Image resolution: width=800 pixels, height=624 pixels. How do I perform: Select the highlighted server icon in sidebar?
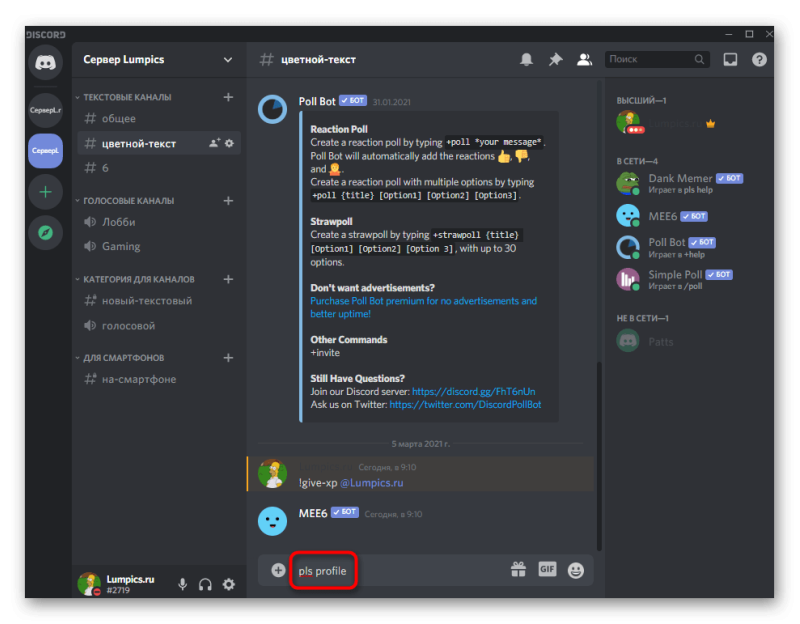(x=45, y=151)
